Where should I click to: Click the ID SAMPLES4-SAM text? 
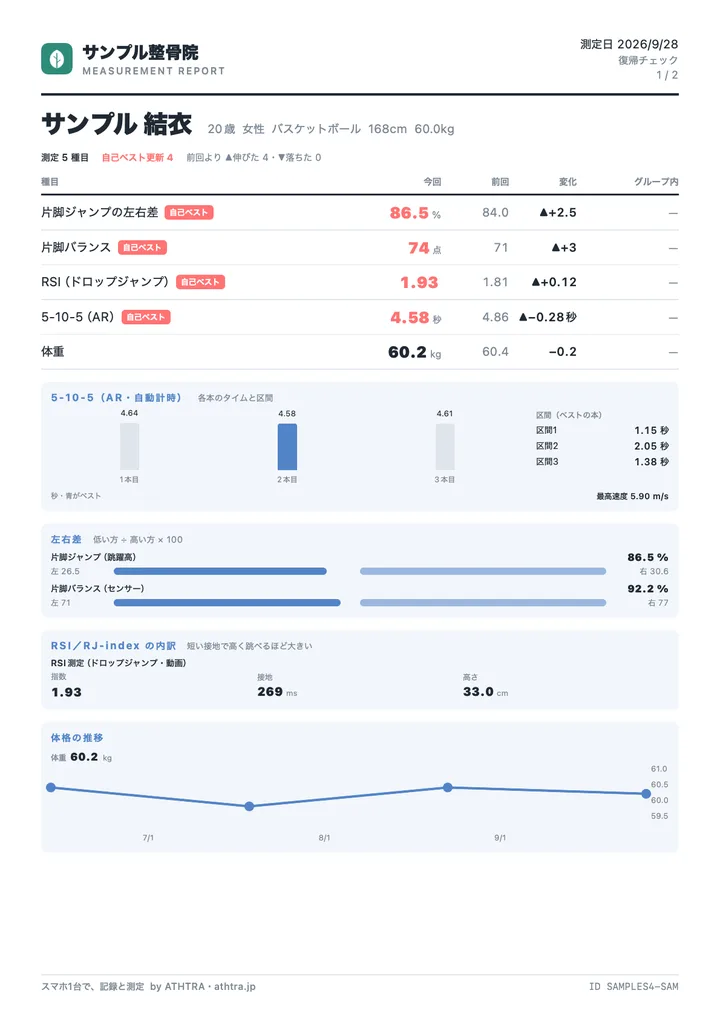pyautogui.click(x=634, y=987)
